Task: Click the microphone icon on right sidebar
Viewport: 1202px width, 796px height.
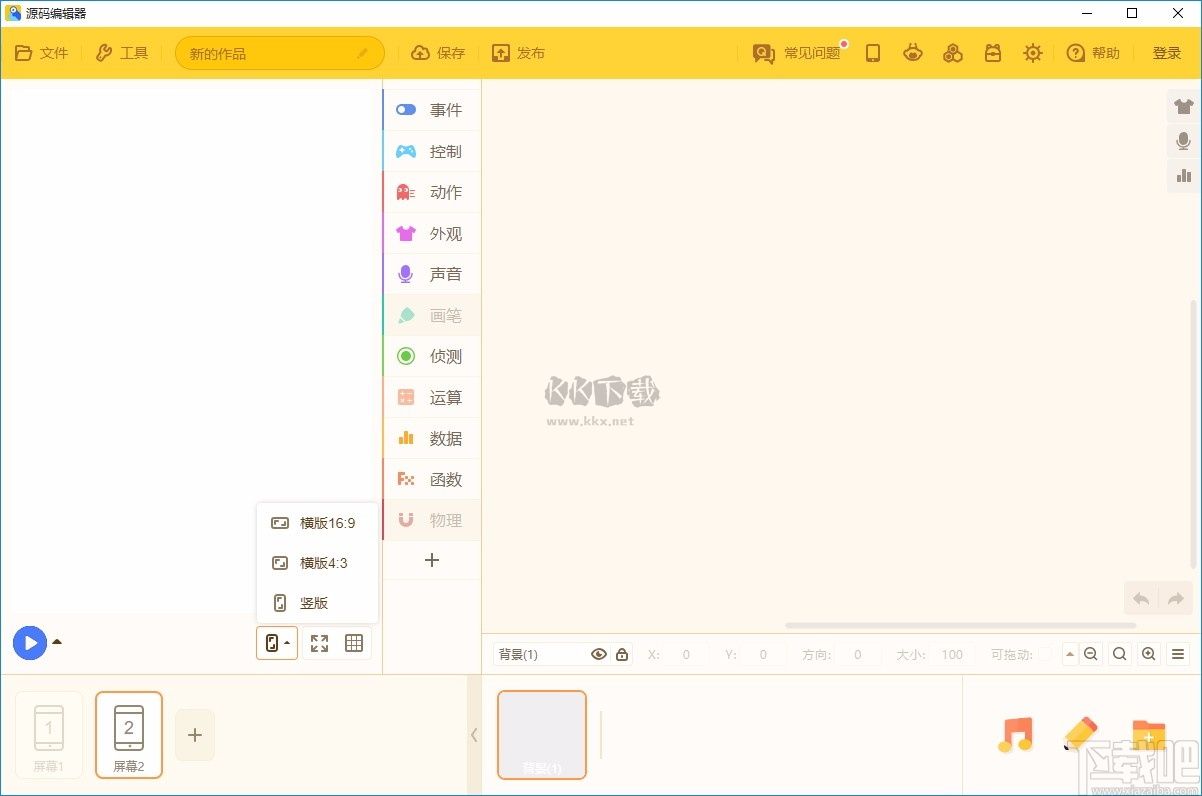Action: point(1184,141)
